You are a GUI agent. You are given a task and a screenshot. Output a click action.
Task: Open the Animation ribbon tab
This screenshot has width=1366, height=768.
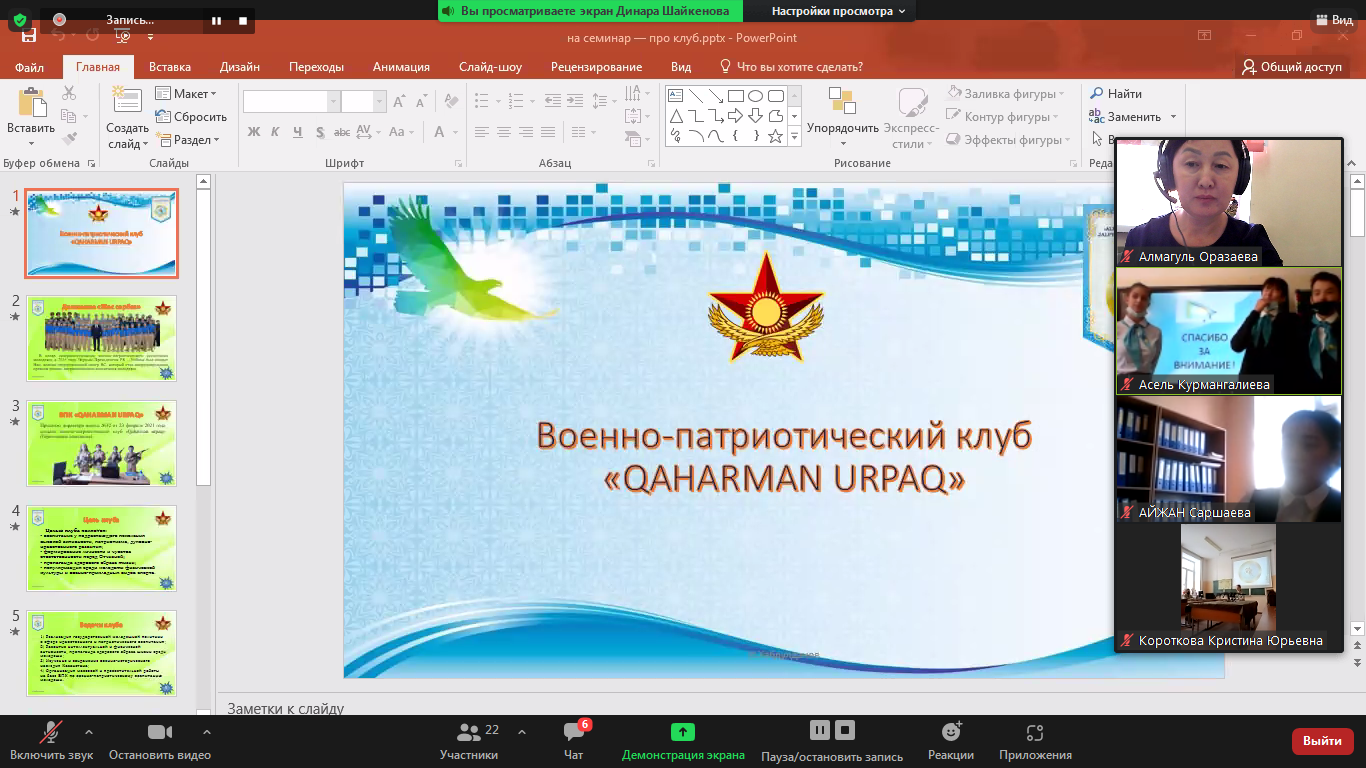click(x=401, y=67)
